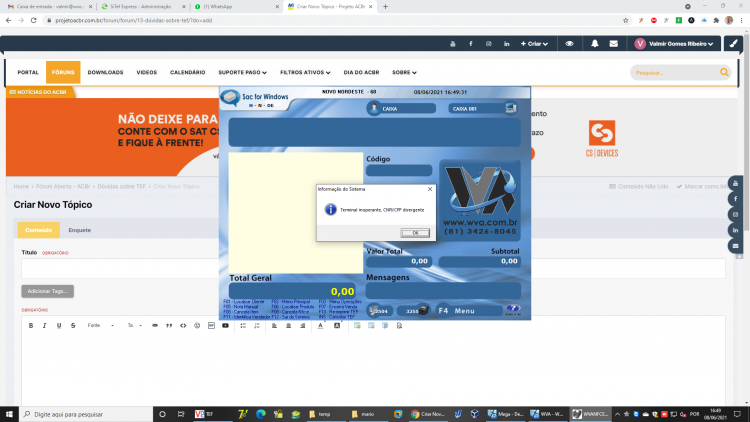Open the font size dropdown
Image resolution: width=750 pixels, height=422 pixels.
pyautogui.click(x=135, y=325)
